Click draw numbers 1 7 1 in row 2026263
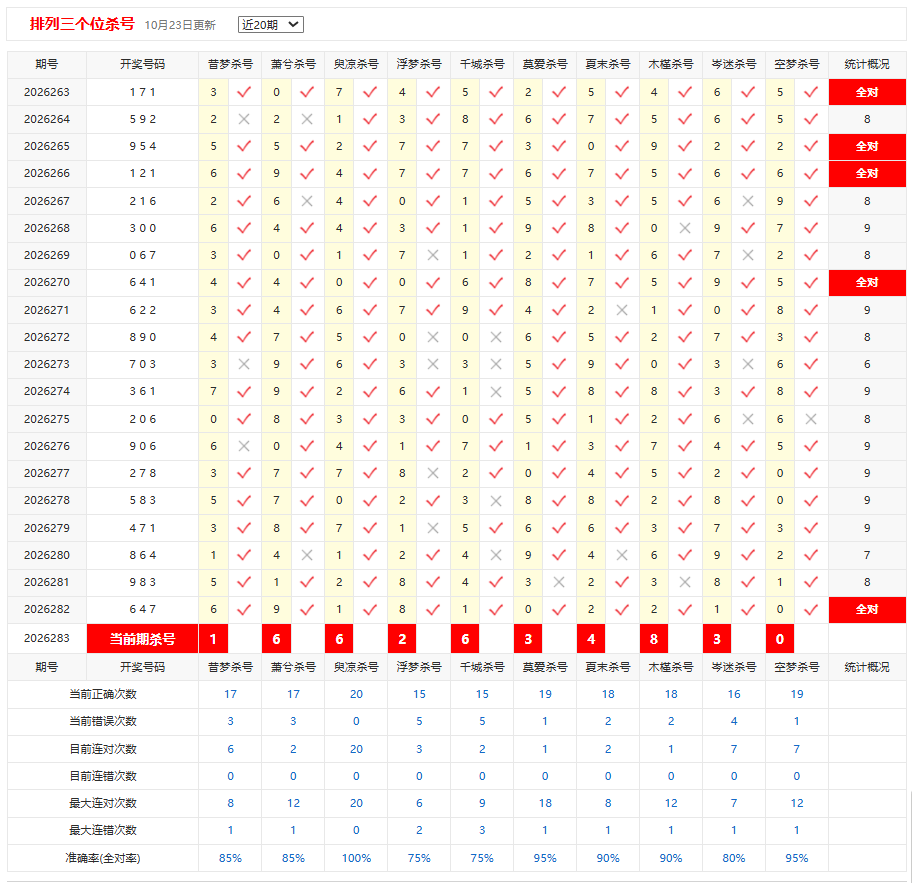The height and width of the screenshot is (883, 912). pos(142,92)
